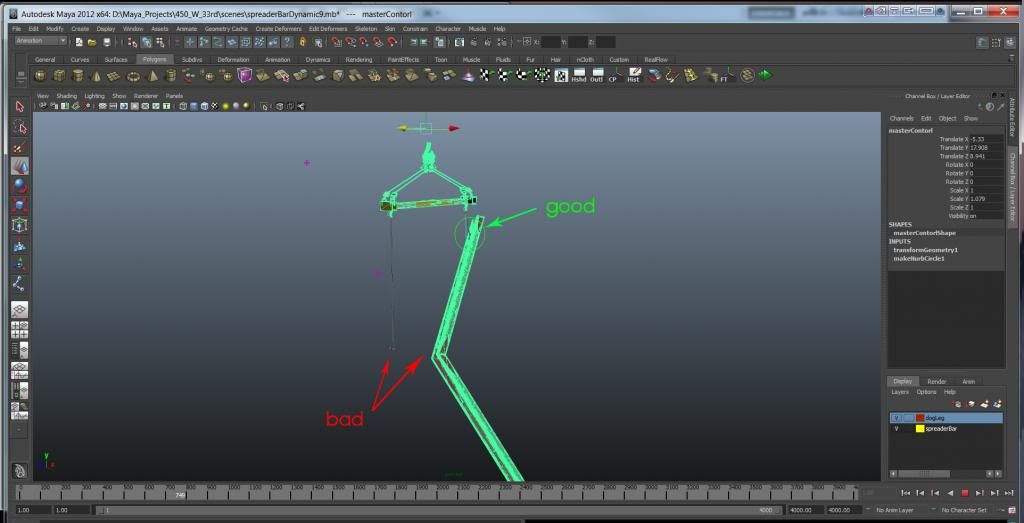Viewport: 1024px width, 523px height.
Task: Click the CP shelf button
Action: click(x=615, y=76)
